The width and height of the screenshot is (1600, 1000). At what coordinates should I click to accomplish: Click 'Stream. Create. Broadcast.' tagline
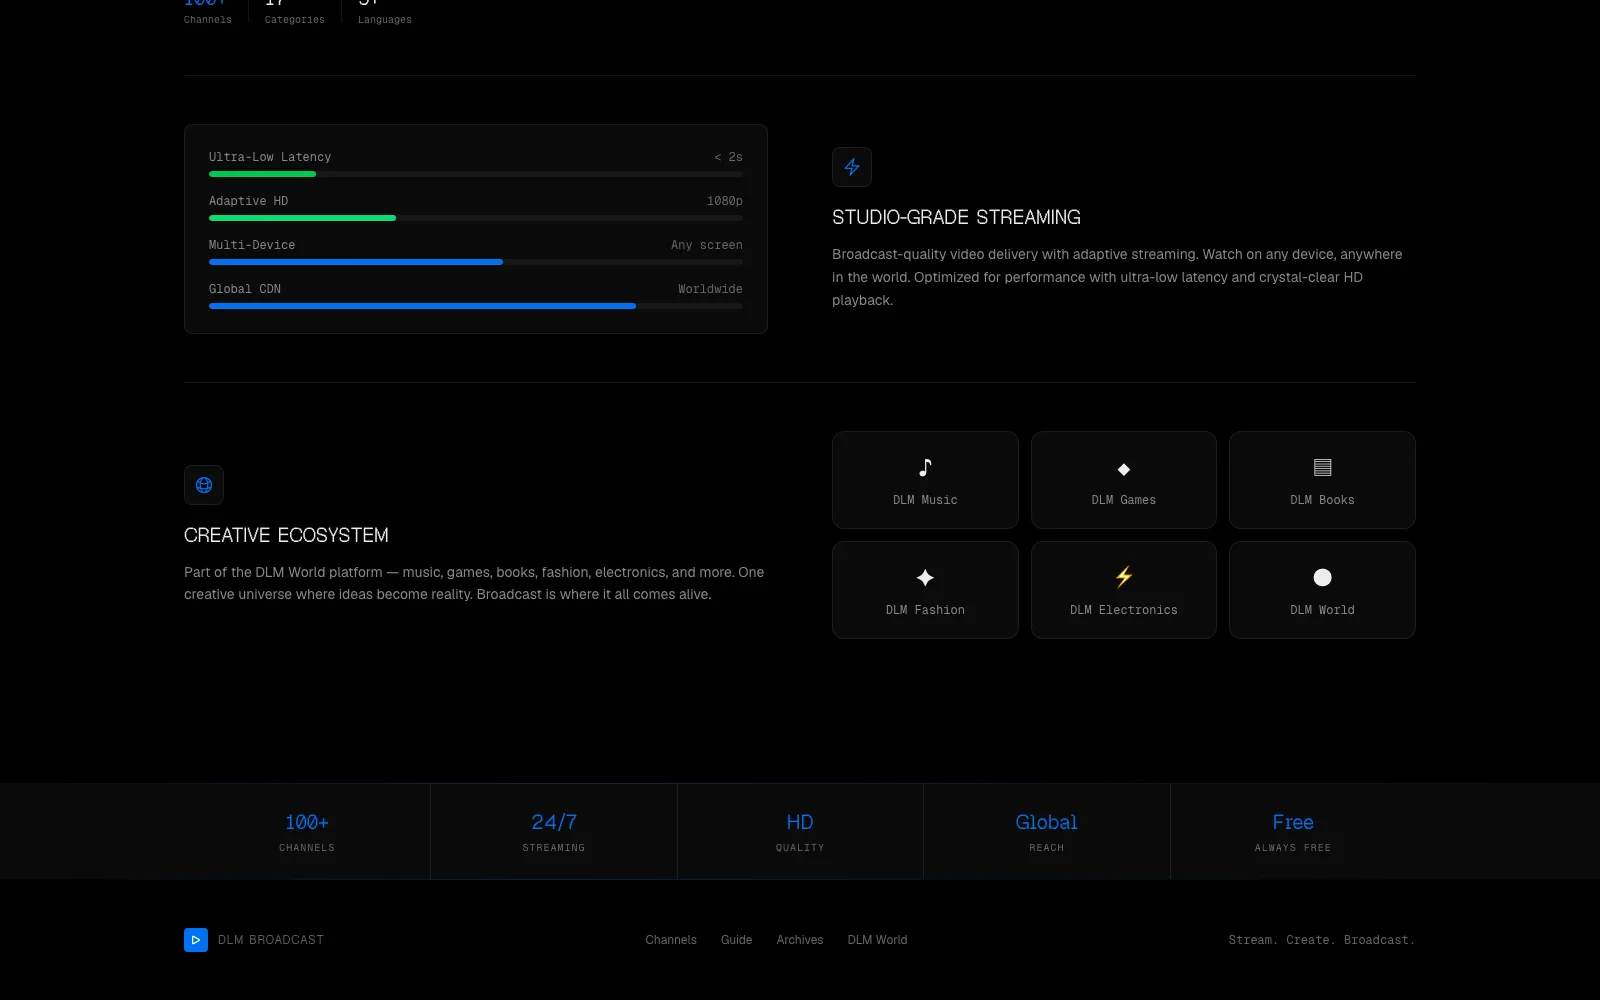(x=1322, y=940)
